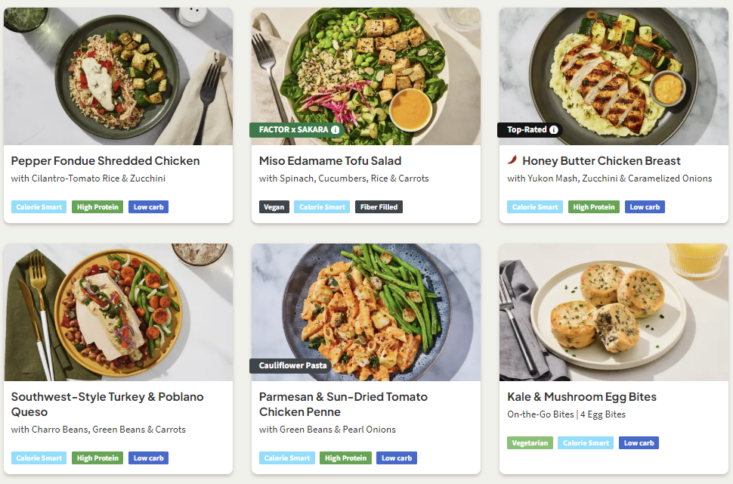Image resolution: width=733 pixels, height=484 pixels.
Task: Click Calorie Smart tag on Pepper Fondue card
Action: [x=39, y=207]
